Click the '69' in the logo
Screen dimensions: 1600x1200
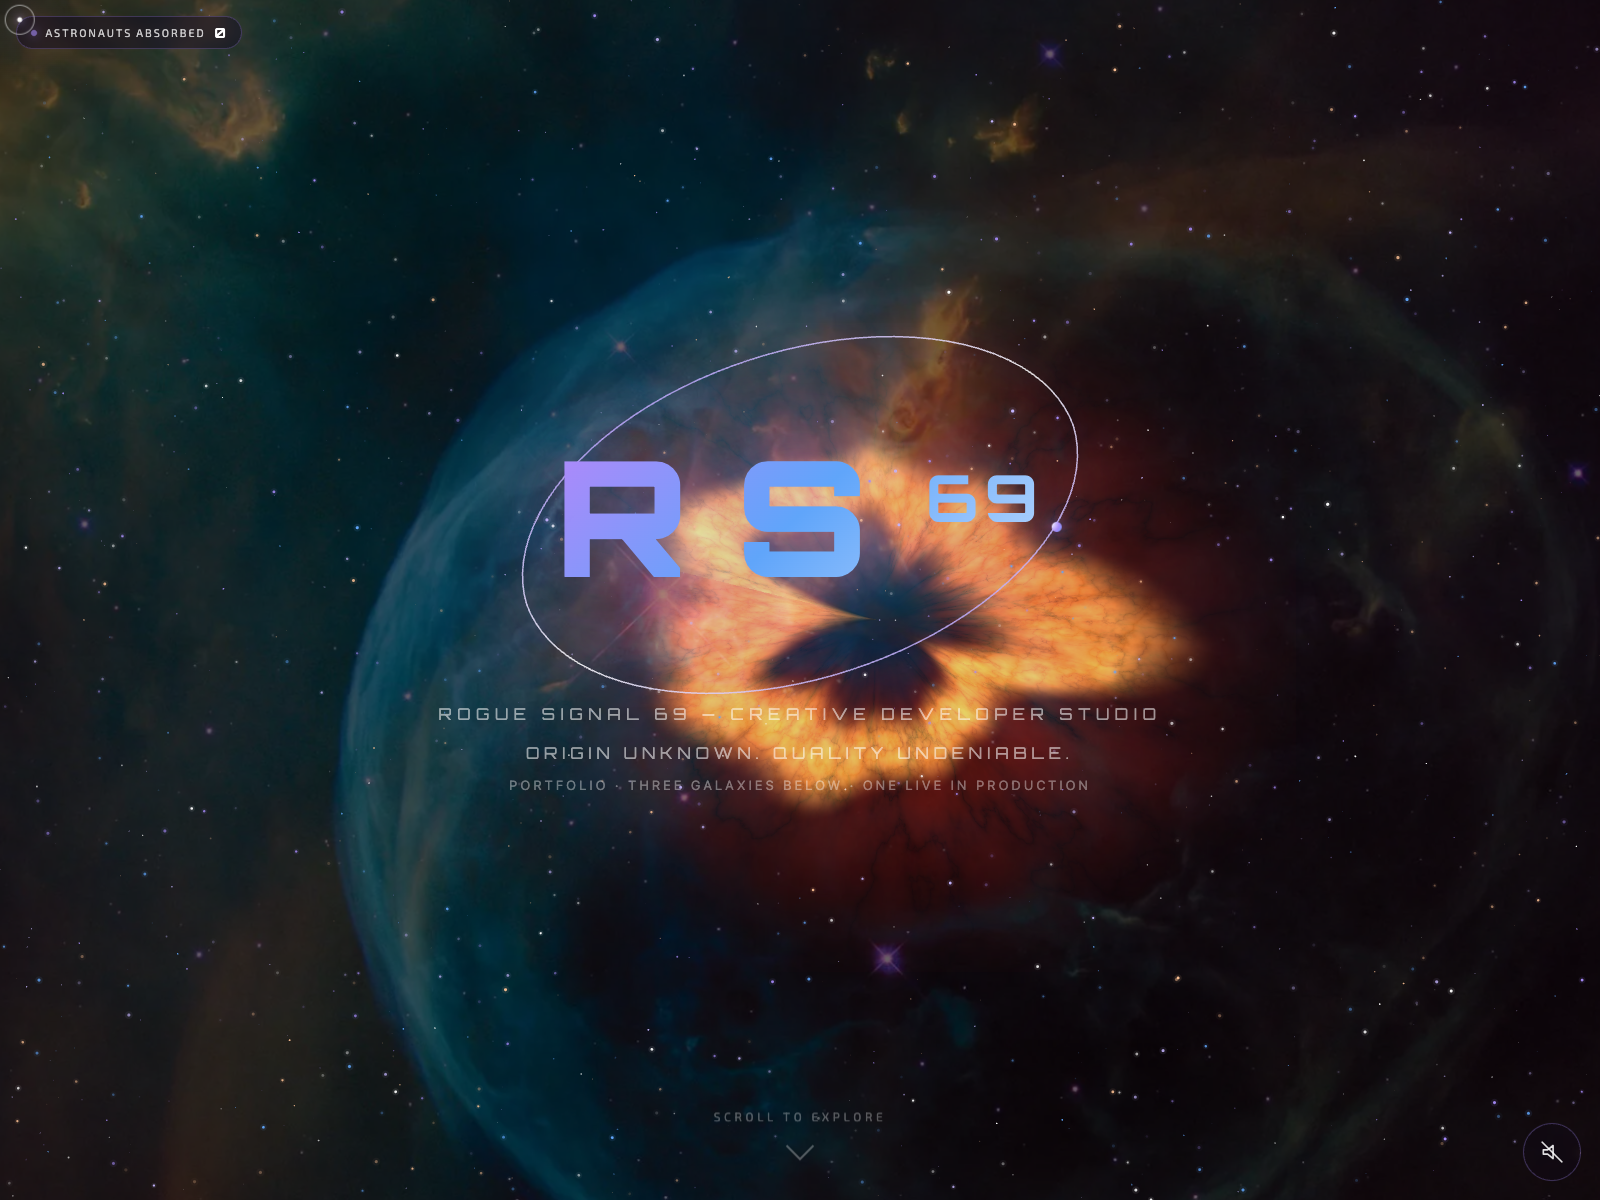pos(981,498)
